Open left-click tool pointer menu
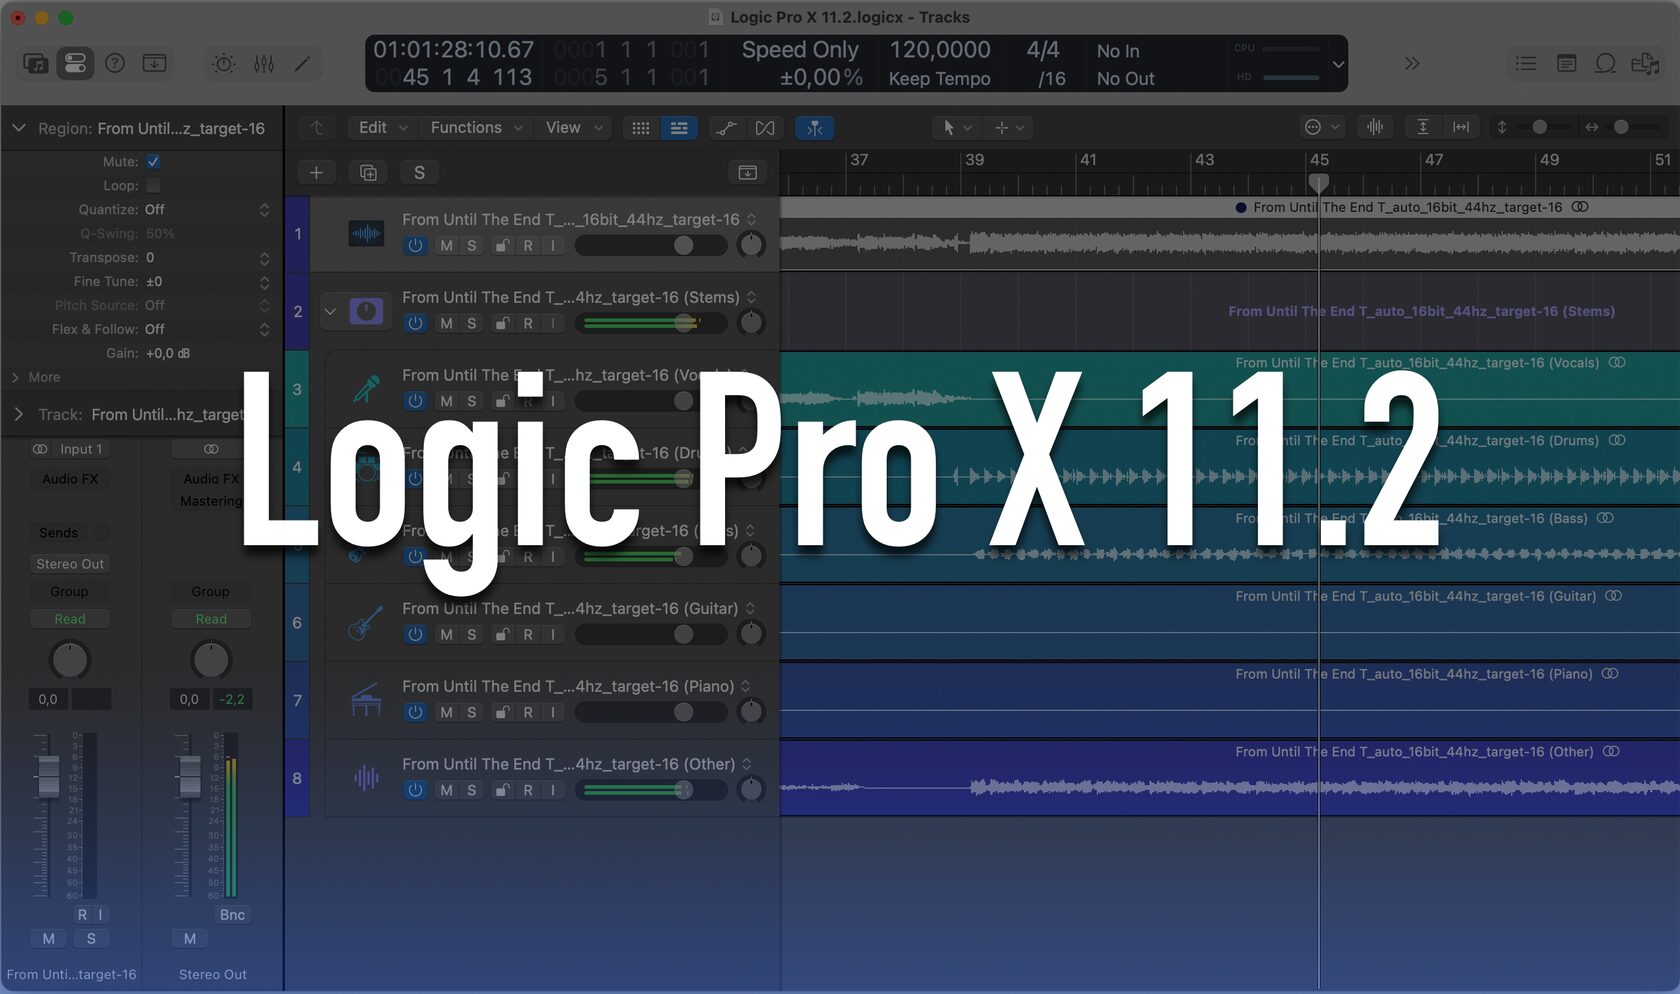The image size is (1680, 994). (x=957, y=128)
